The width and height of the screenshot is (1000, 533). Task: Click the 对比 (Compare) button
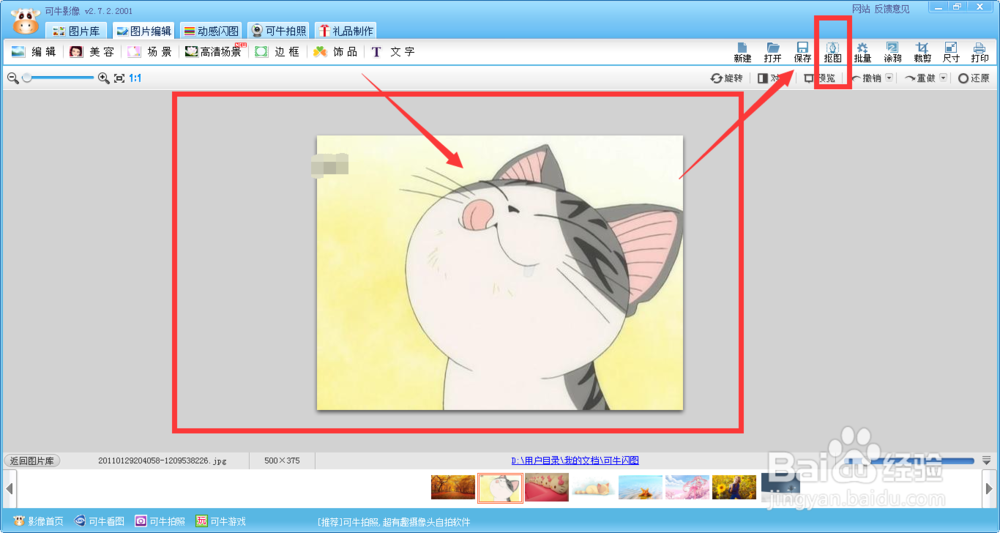(772, 78)
